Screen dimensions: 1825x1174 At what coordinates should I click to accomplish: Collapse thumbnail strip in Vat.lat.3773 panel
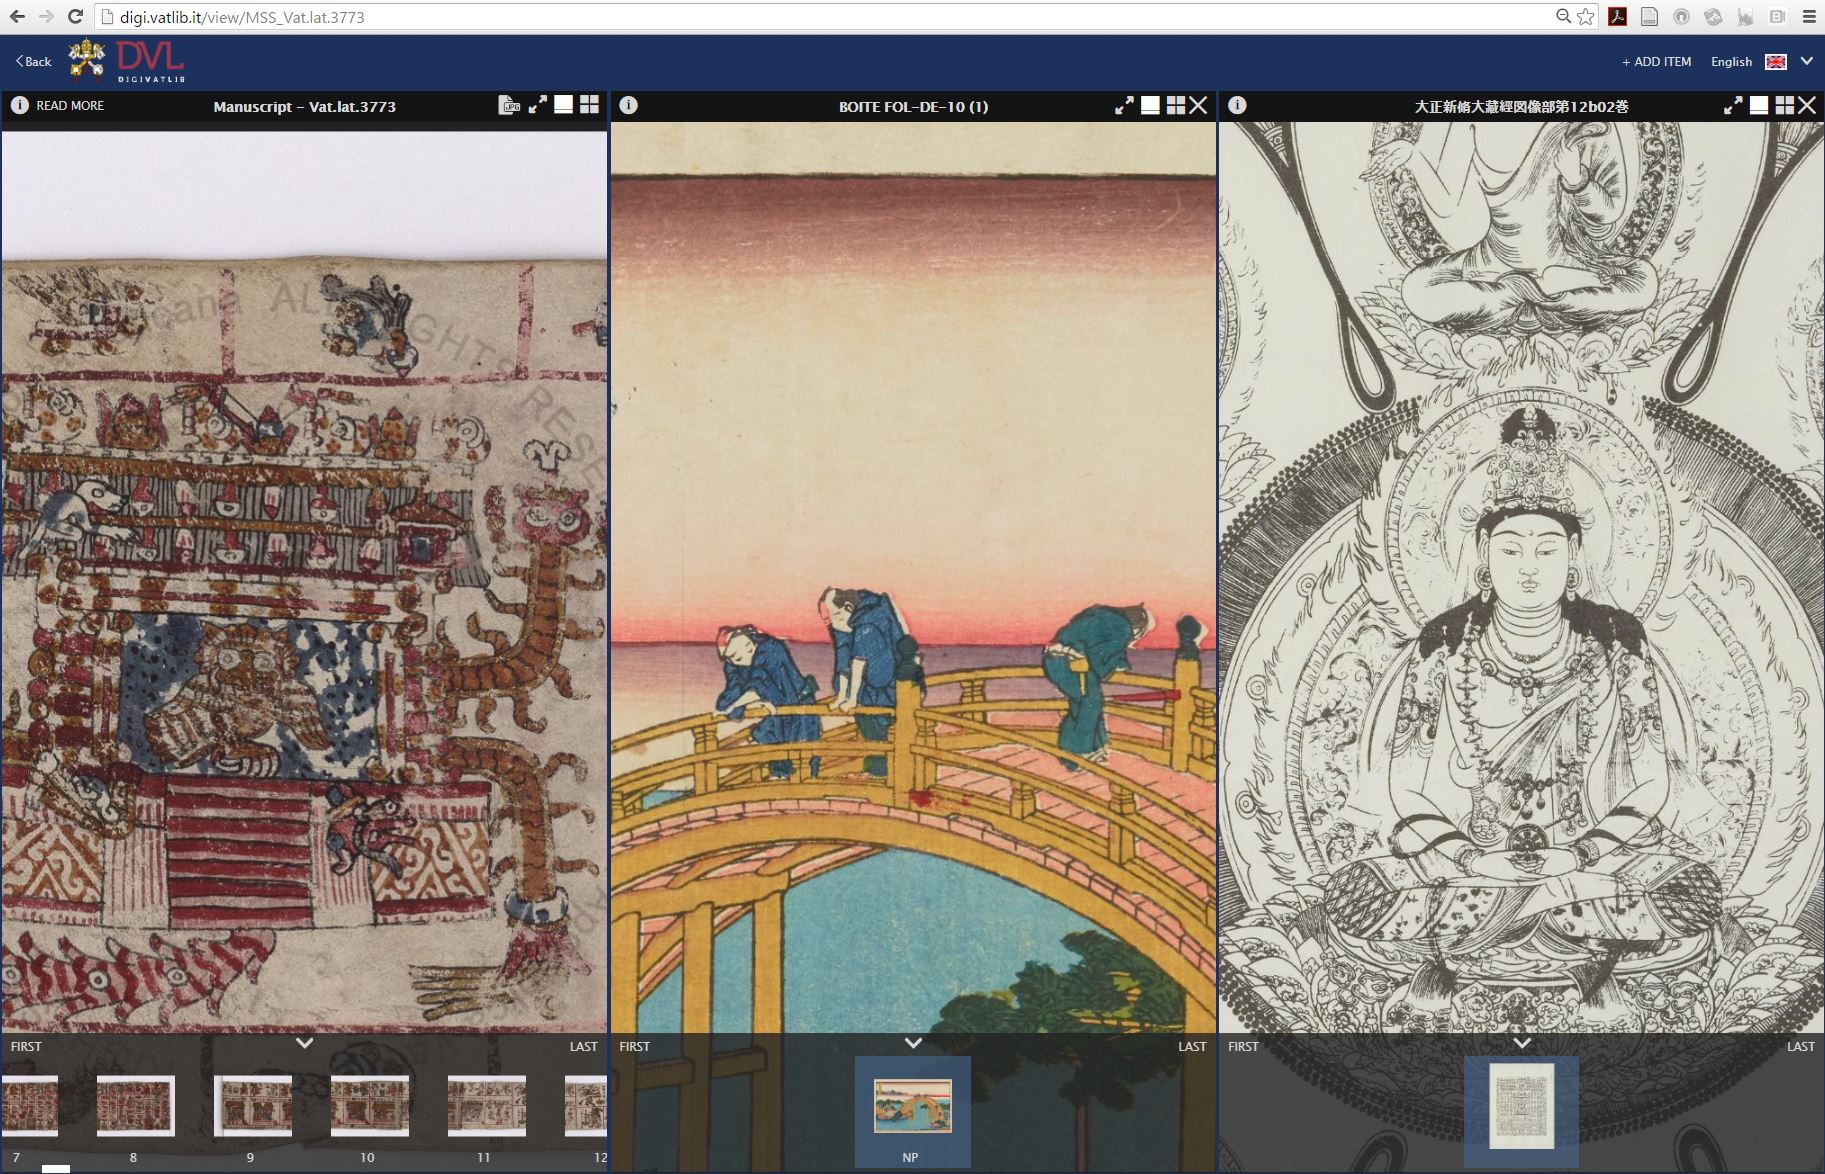tap(305, 1043)
